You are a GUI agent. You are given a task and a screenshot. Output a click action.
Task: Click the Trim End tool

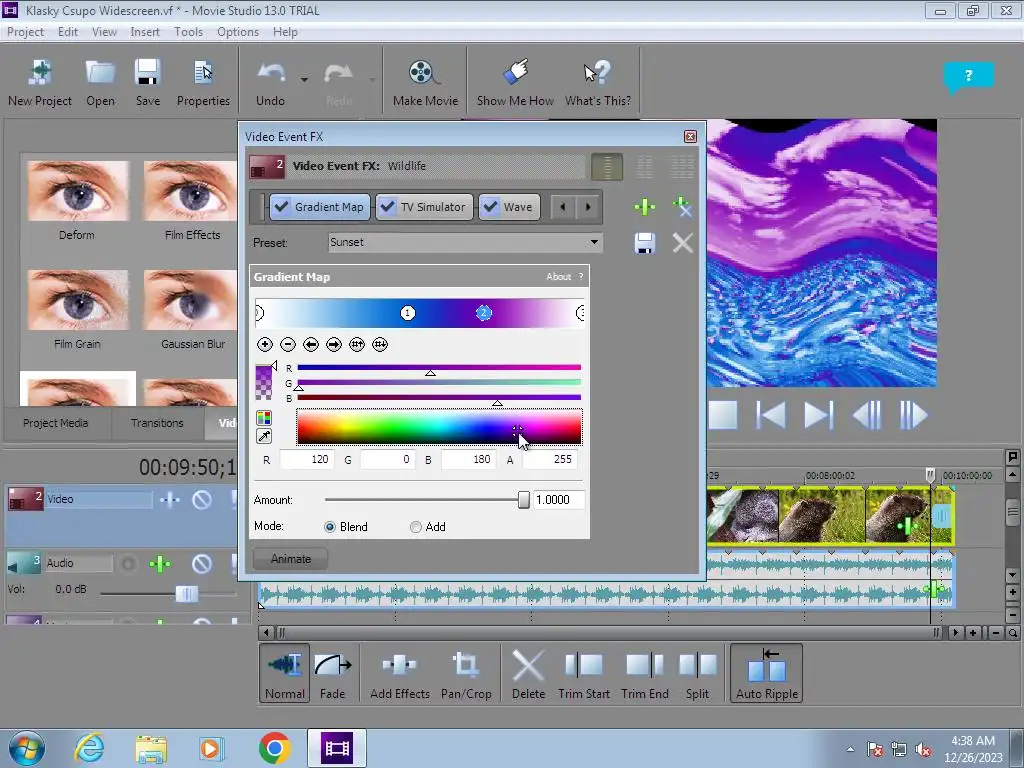coord(645,675)
